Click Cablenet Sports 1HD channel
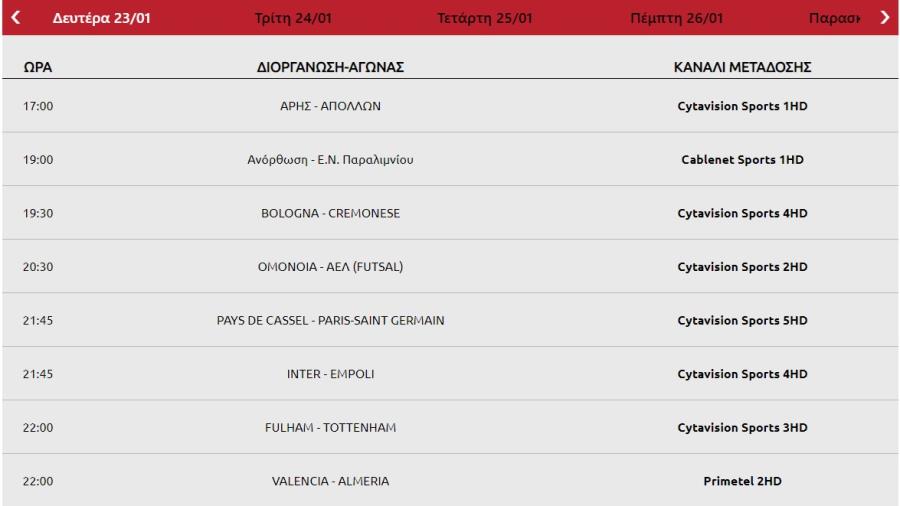900x506 pixels. (x=742, y=159)
